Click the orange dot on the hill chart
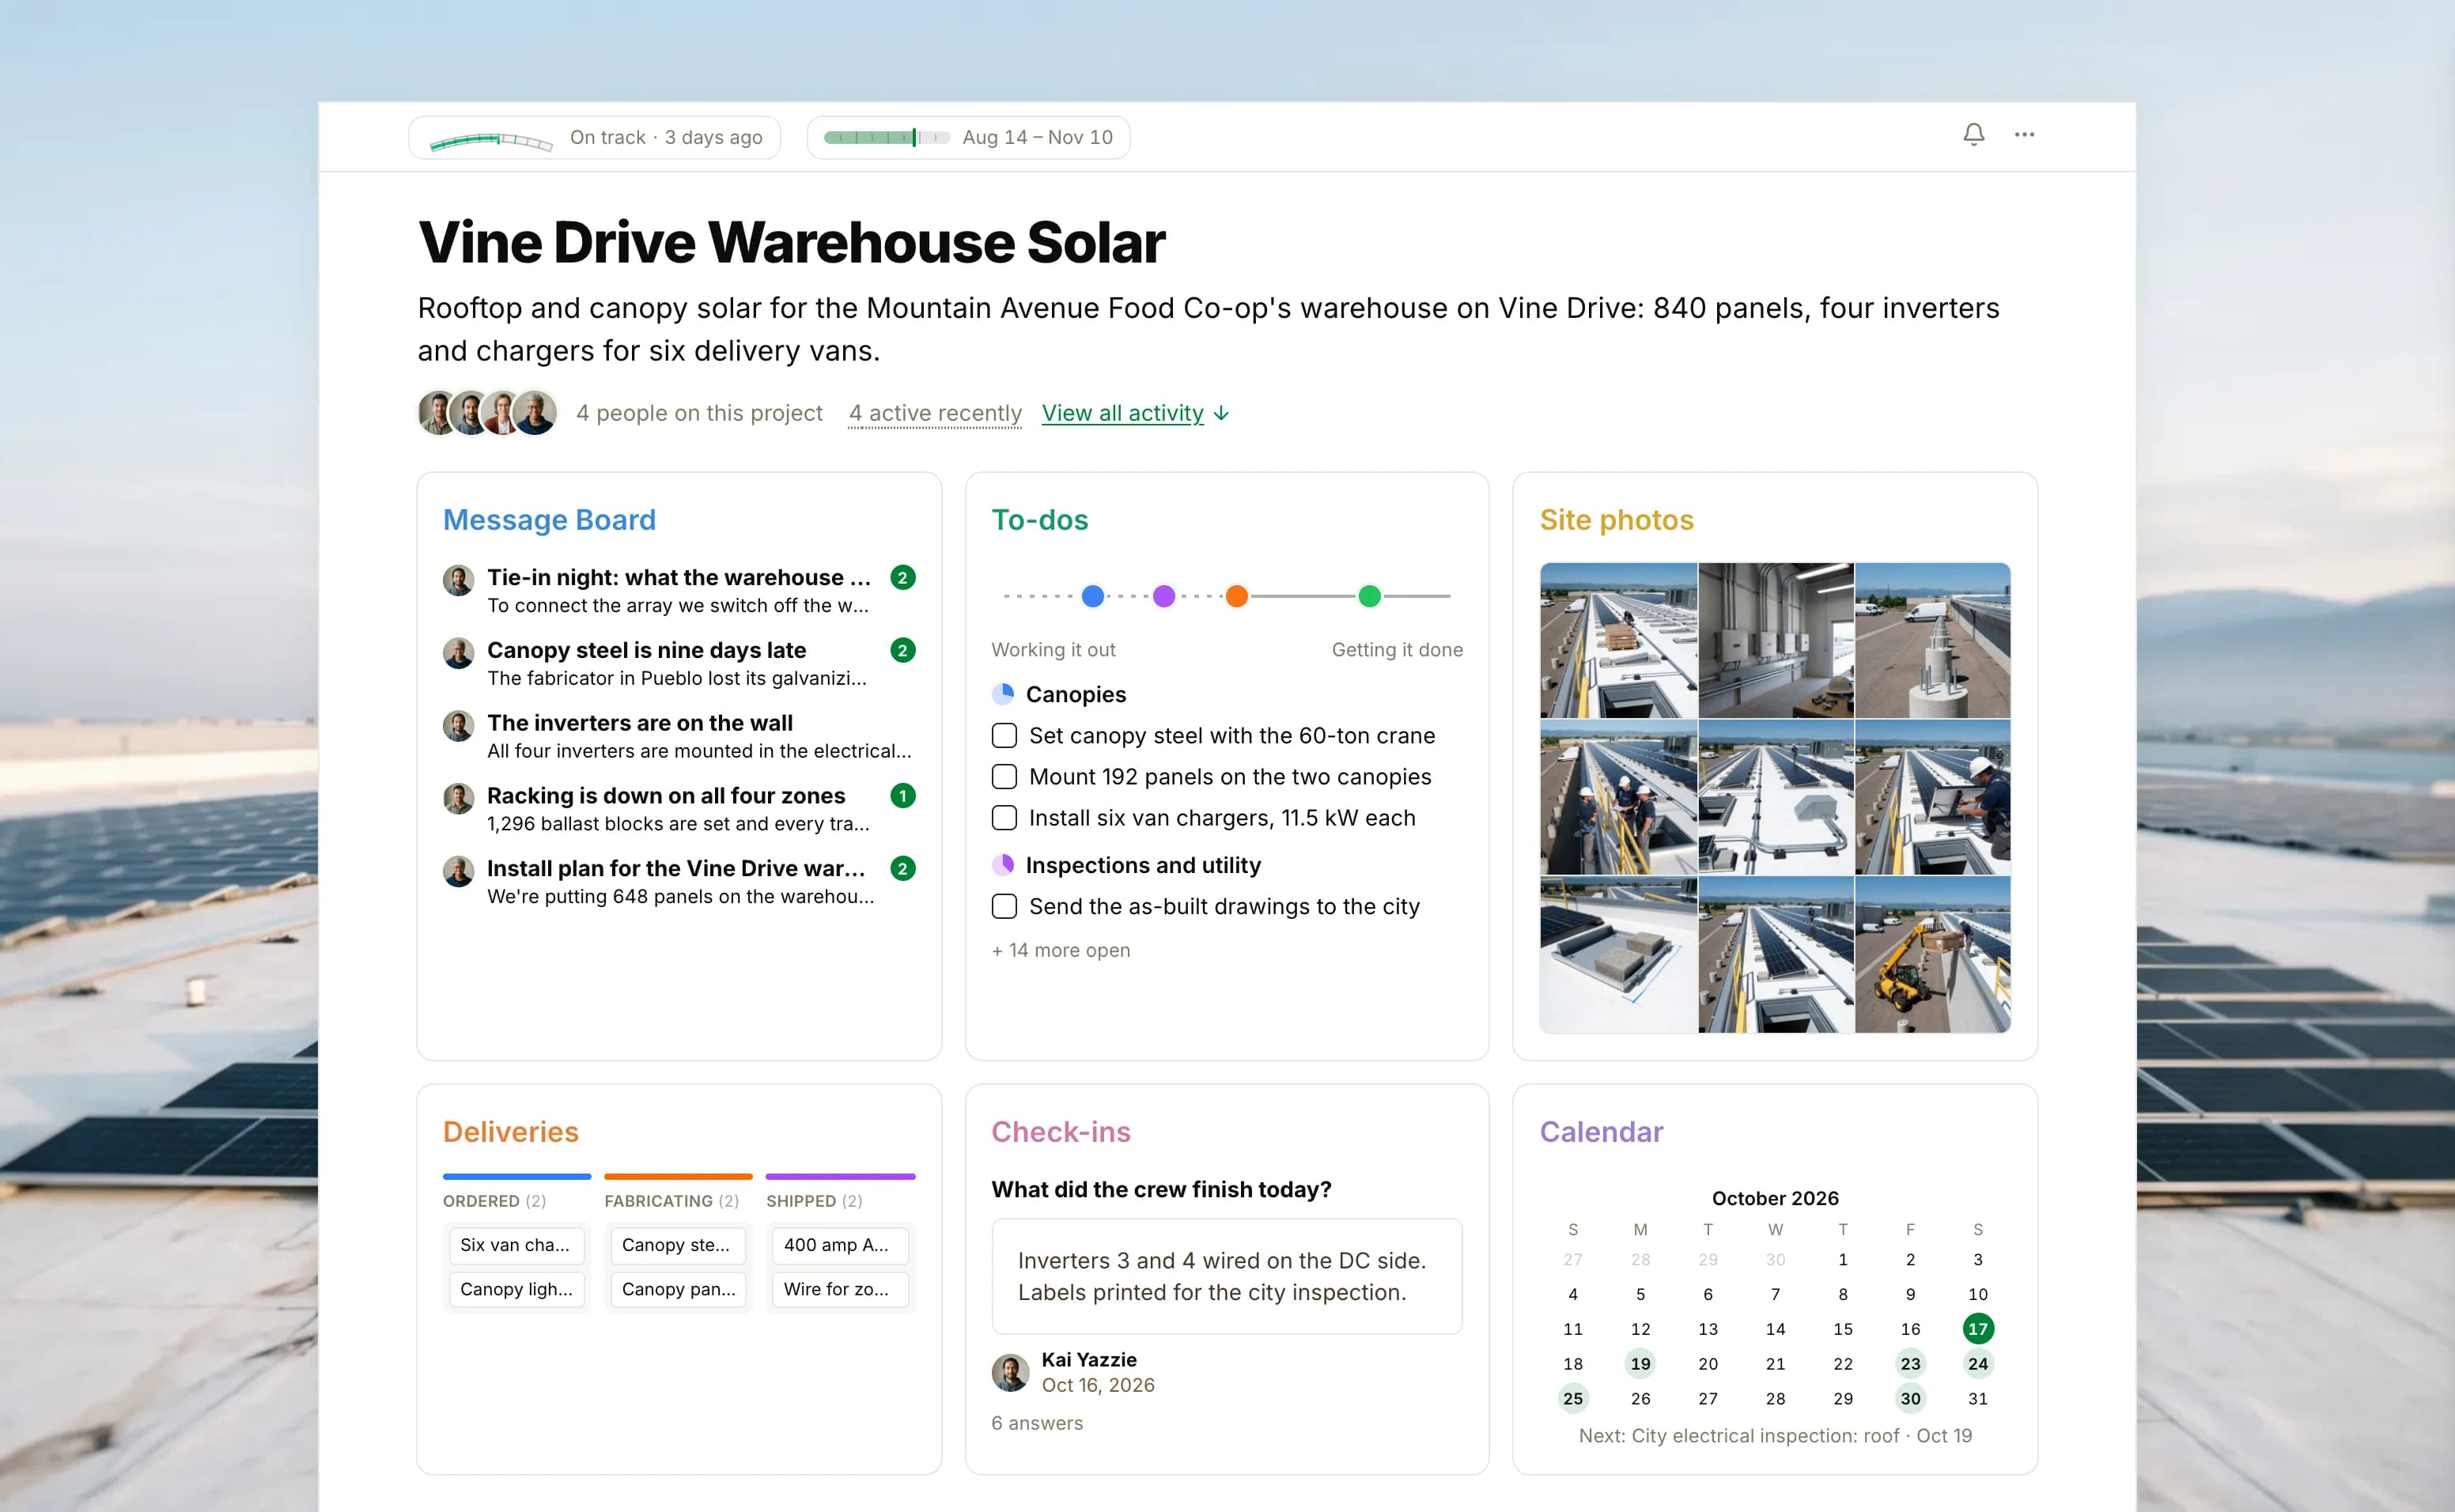 click(1237, 596)
